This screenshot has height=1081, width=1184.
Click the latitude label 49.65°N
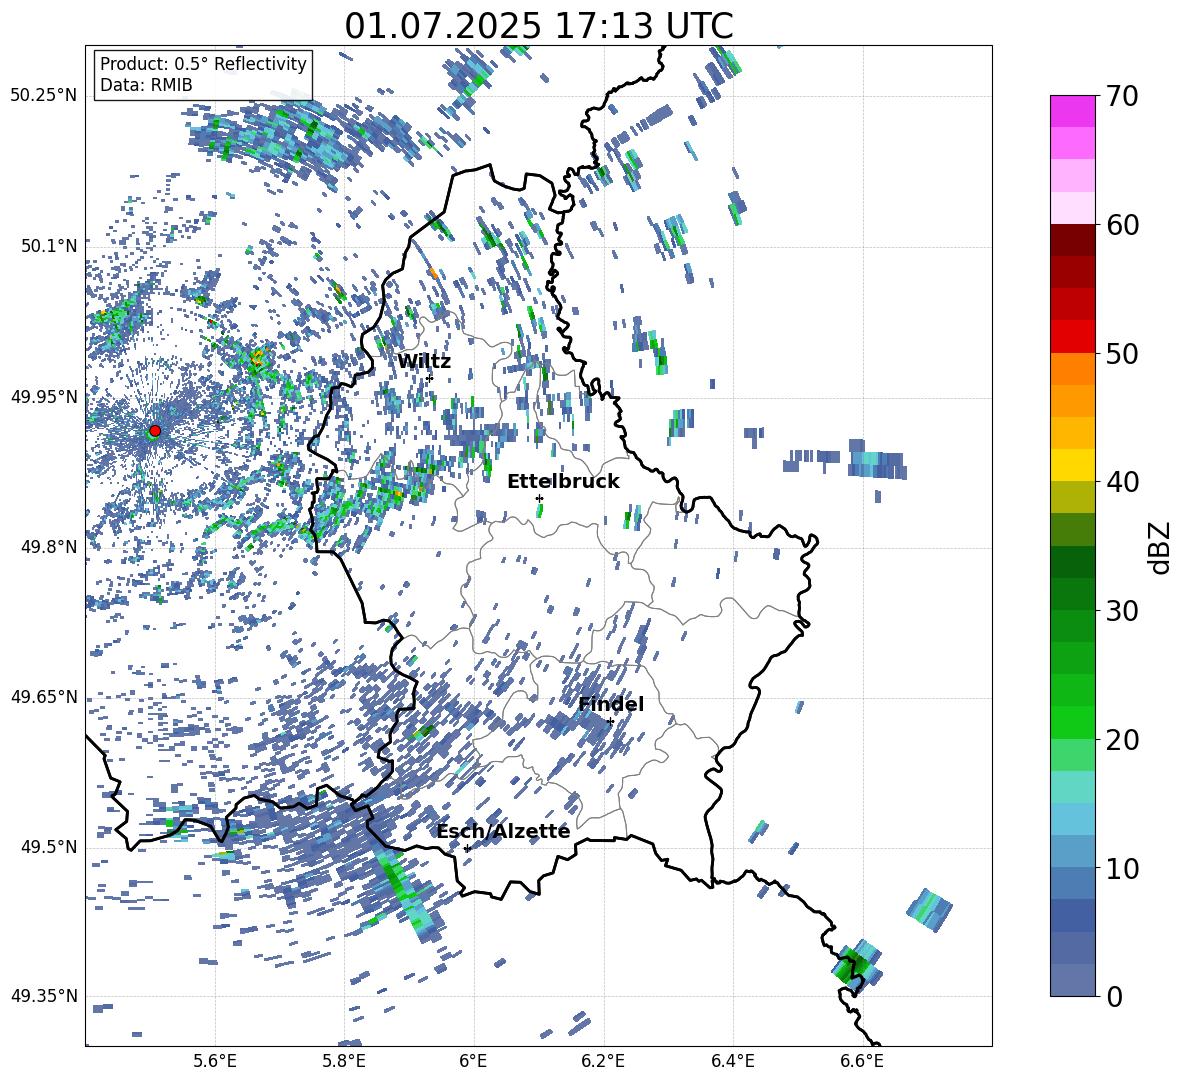pyautogui.click(x=44, y=696)
